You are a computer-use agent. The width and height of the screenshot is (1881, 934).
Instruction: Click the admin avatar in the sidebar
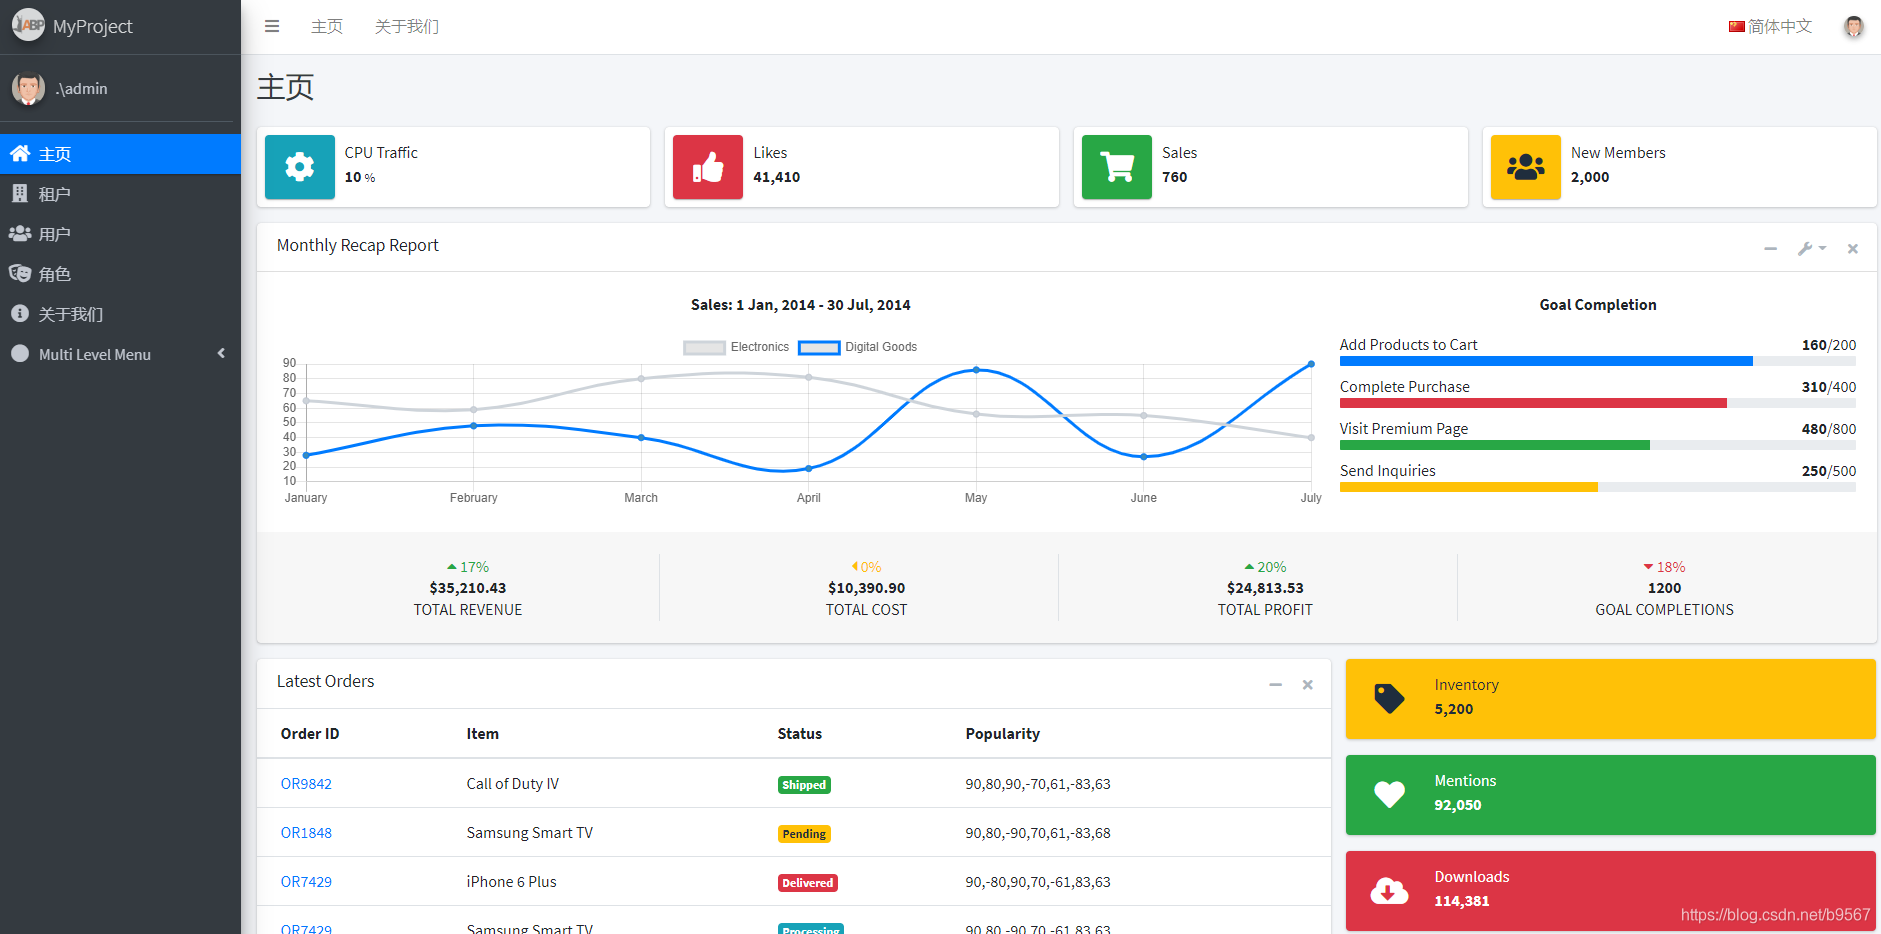(28, 88)
